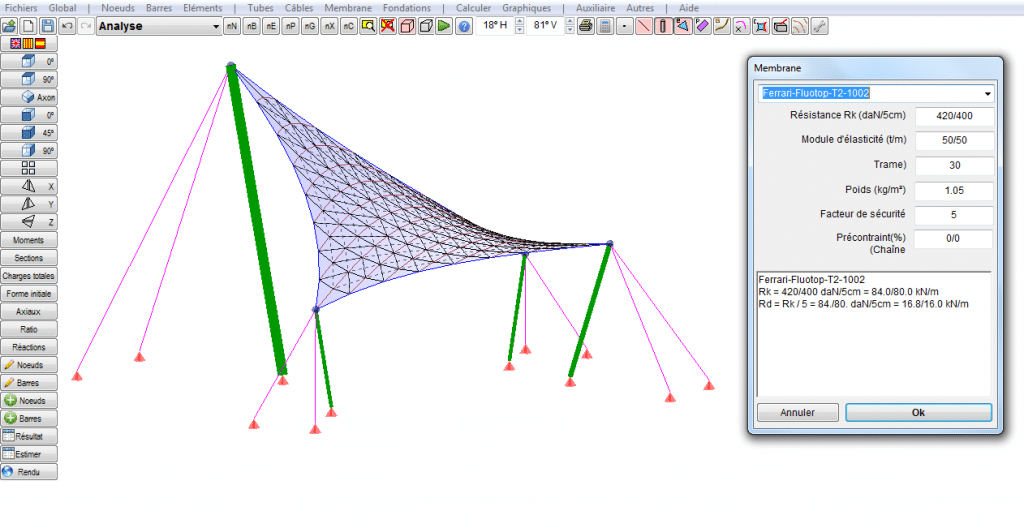Open settings with the wrench icon
The image size is (1024, 528).
[x=820, y=26]
